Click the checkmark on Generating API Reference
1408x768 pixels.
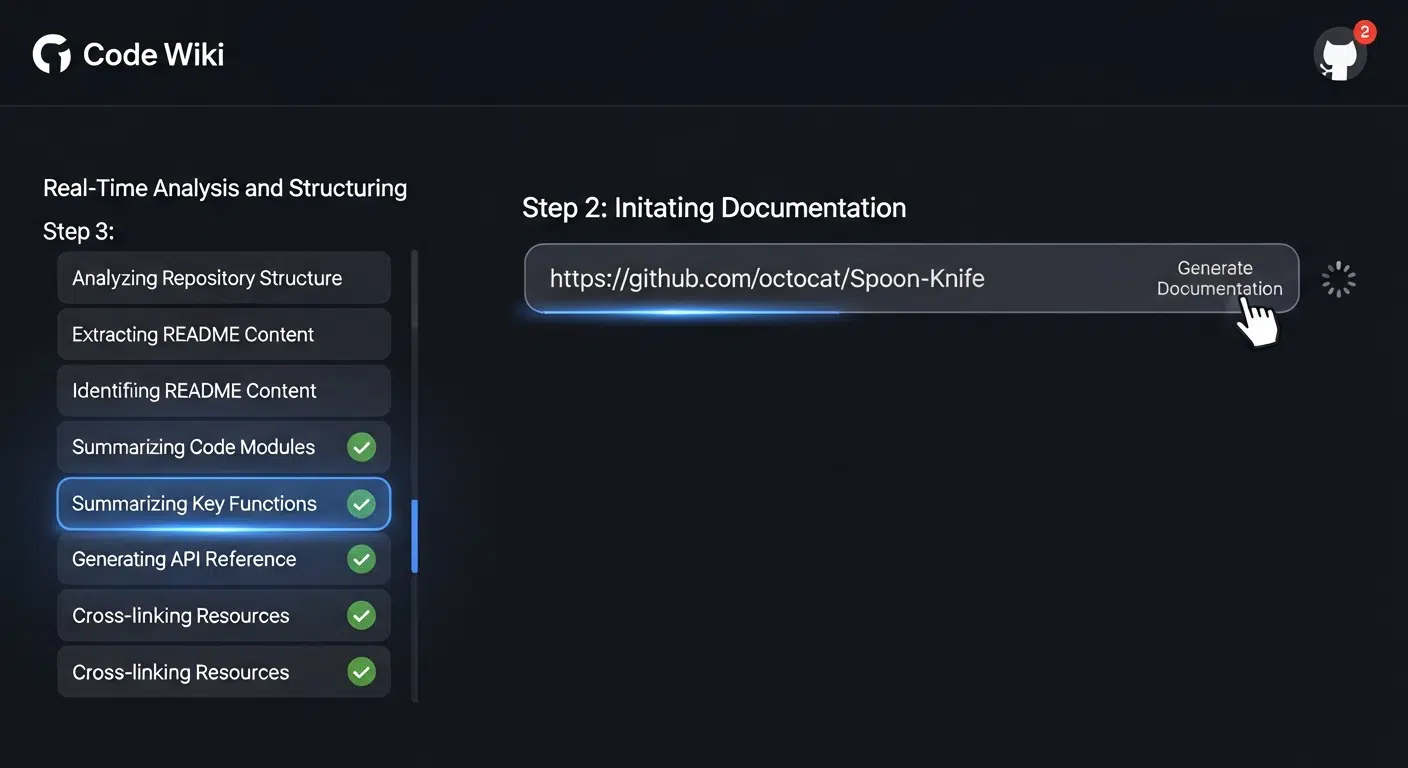[362, 559]
